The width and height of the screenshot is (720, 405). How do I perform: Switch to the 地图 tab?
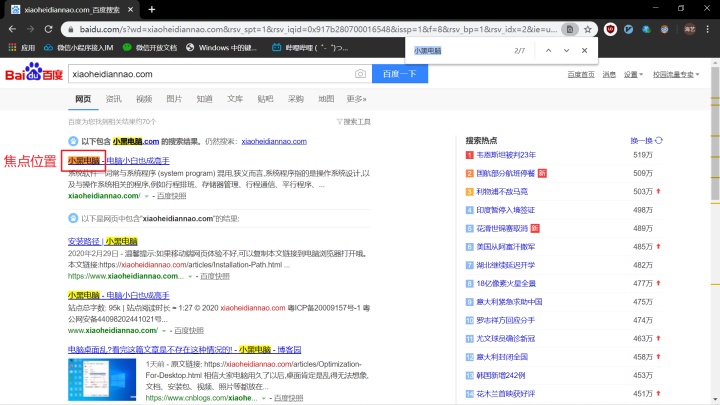[326, 99]
